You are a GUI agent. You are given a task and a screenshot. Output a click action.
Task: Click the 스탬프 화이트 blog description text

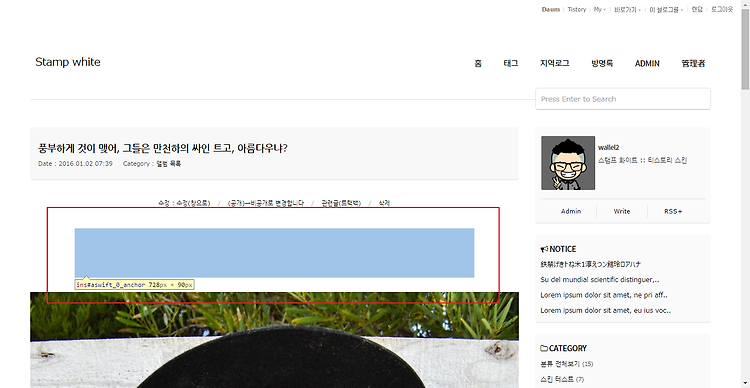642,161
